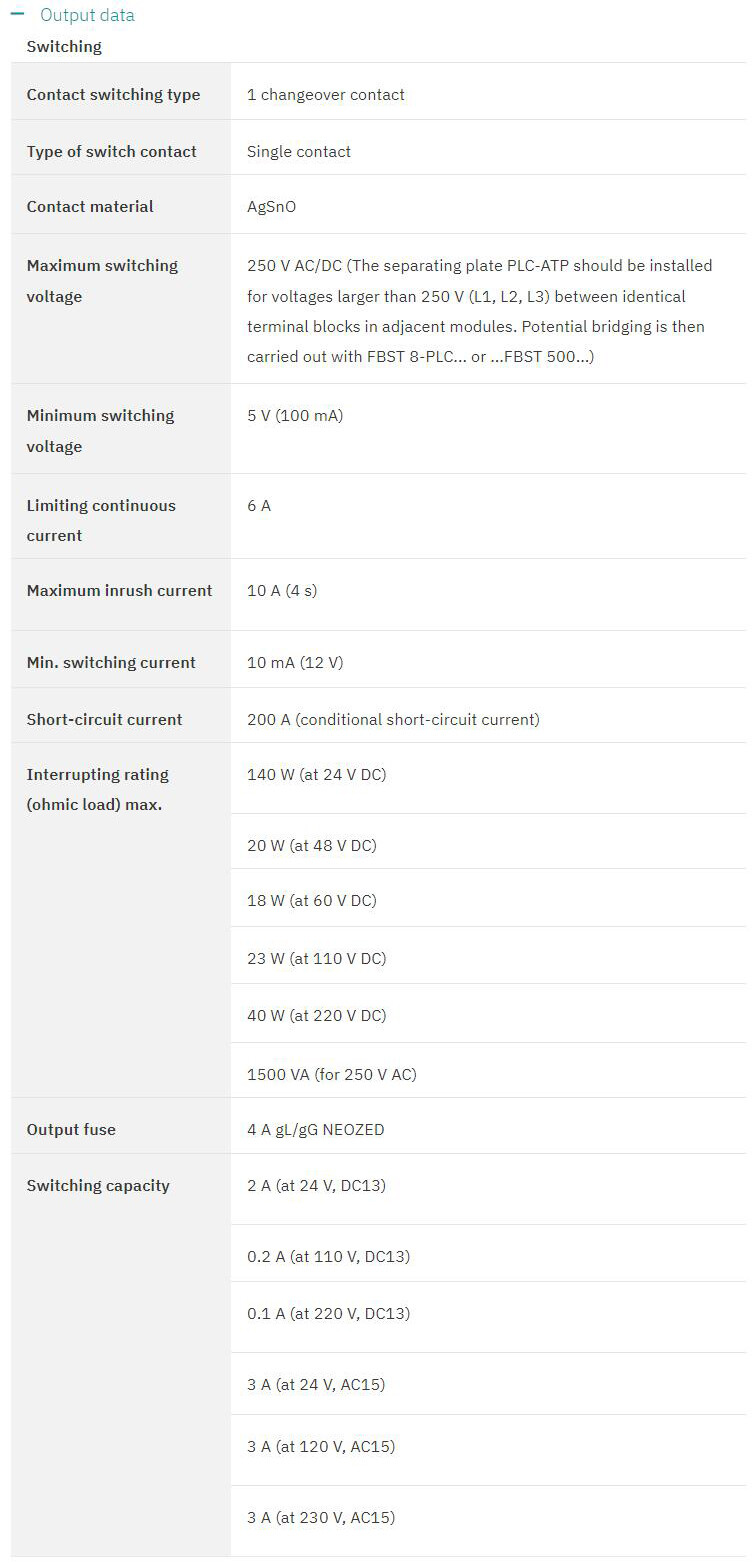
Task: Select the '5 V (100 mA)' value
Action: point(295,416)
